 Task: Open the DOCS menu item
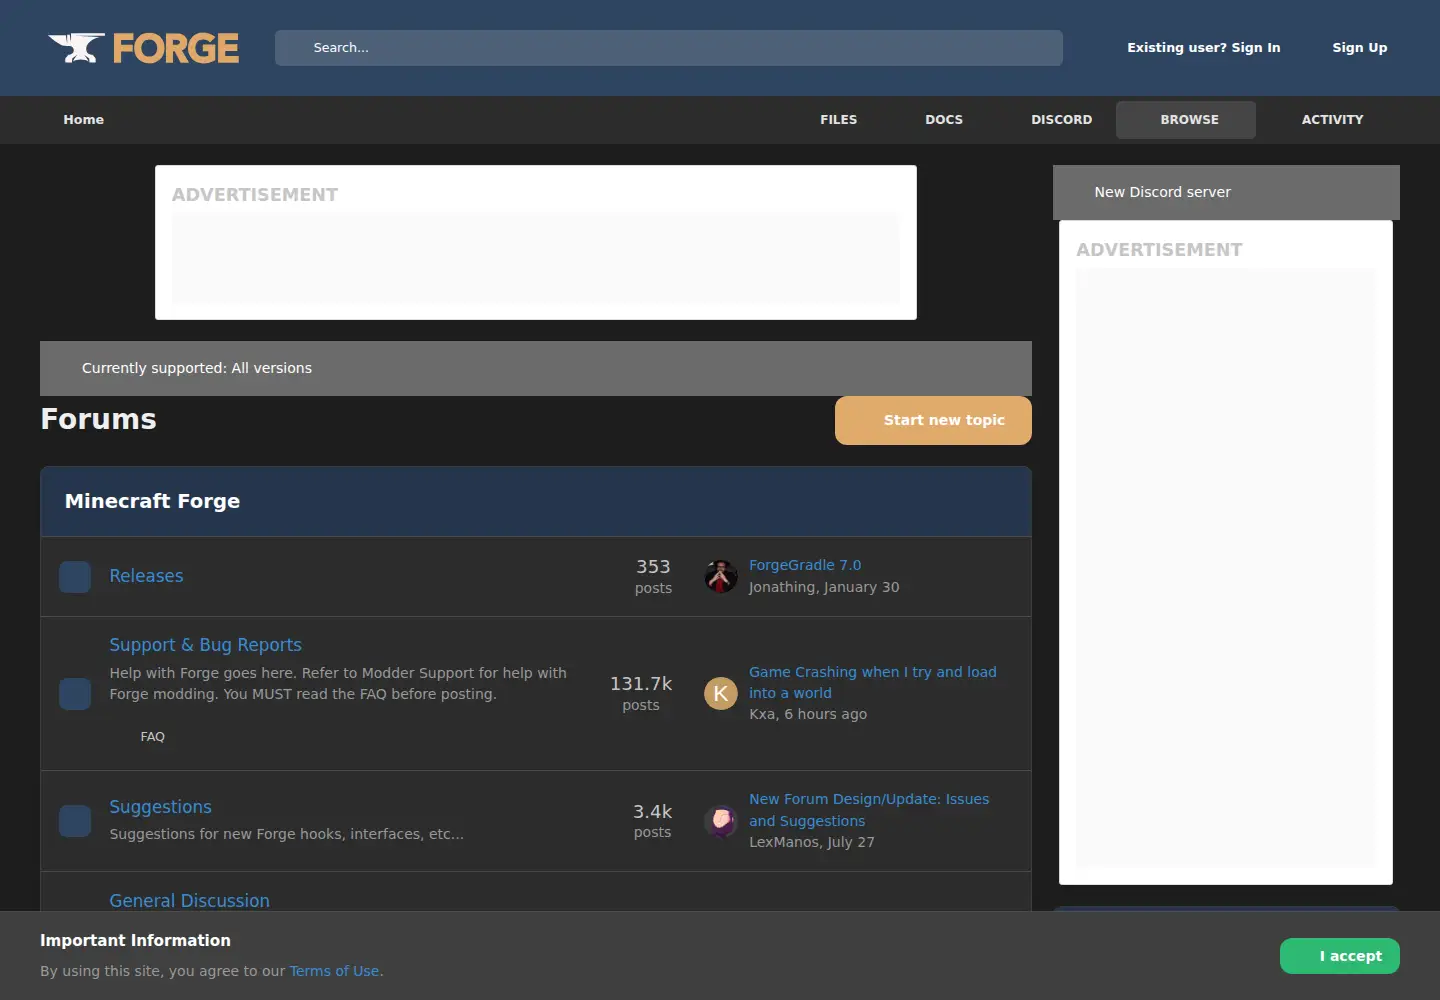(x=944, y=120)
